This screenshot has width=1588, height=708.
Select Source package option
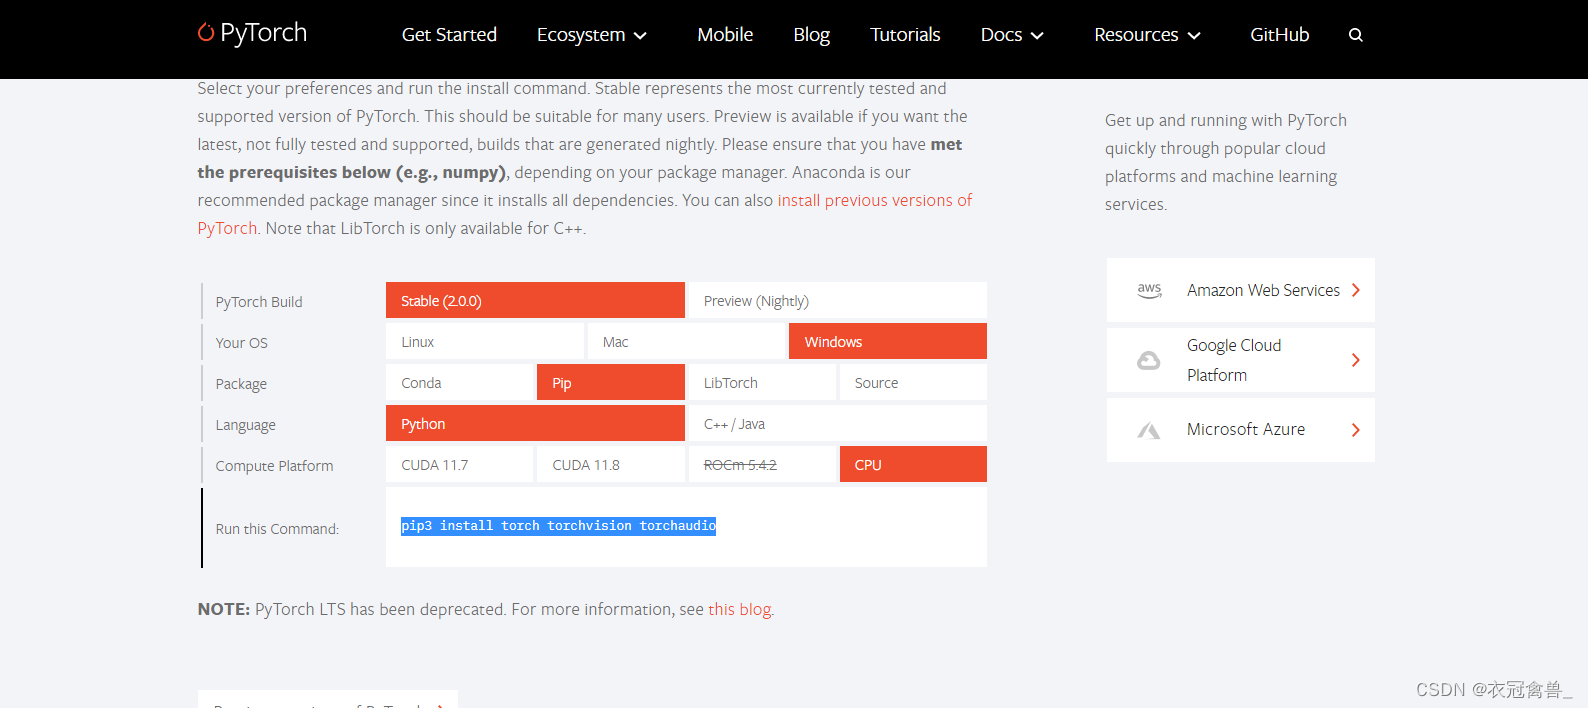pyautogui.click(x=913, y=382)
